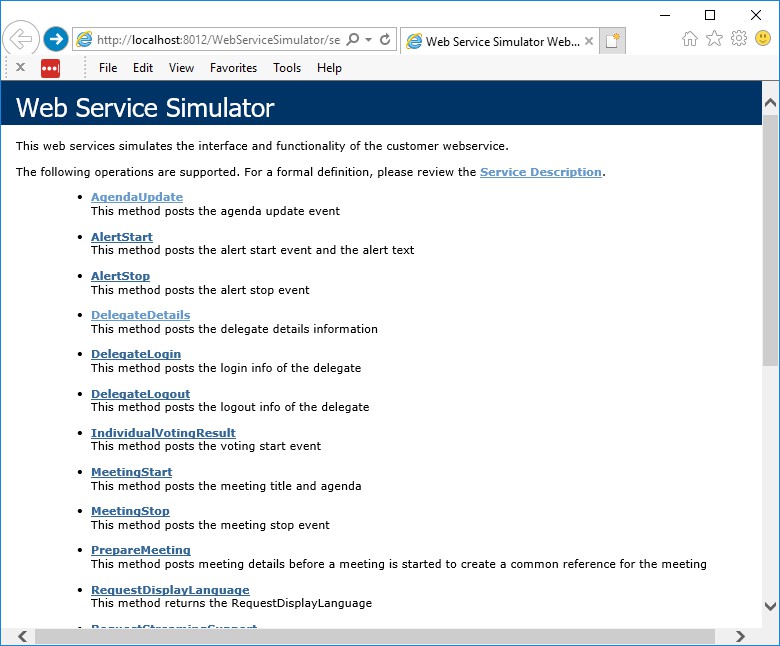The width and height of the screenshot is (780, 646).
Task: Open the Help menu
Action: (x=329, y=68)
